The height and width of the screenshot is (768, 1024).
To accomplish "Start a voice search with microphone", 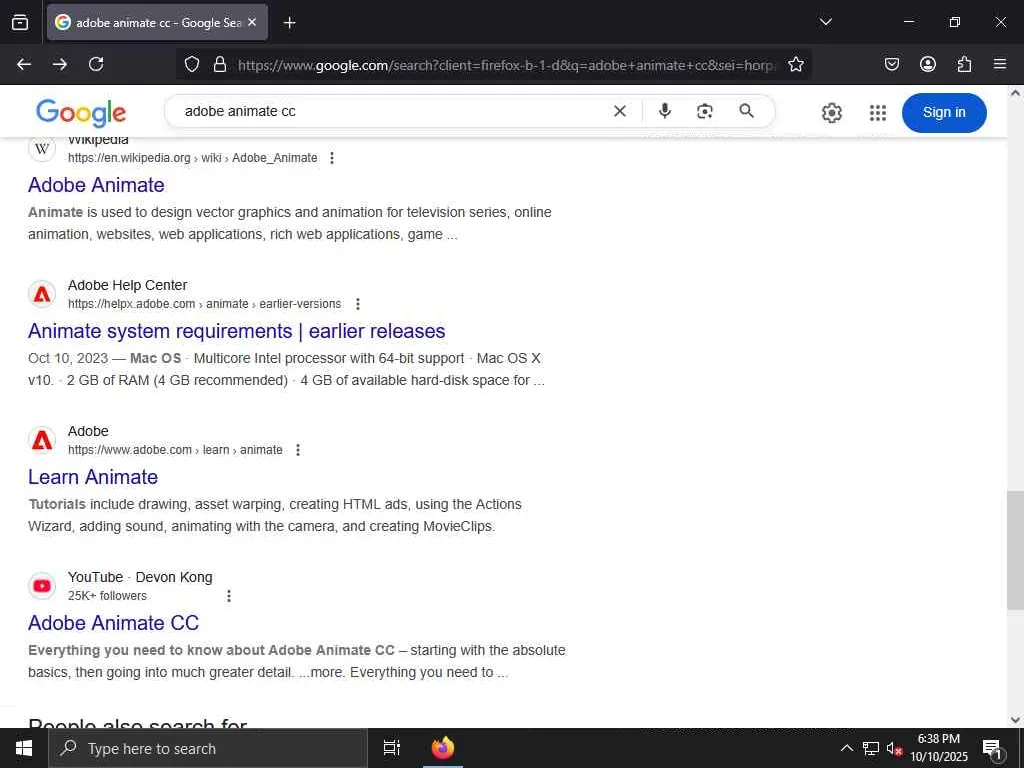I will [x=665, y=111].
